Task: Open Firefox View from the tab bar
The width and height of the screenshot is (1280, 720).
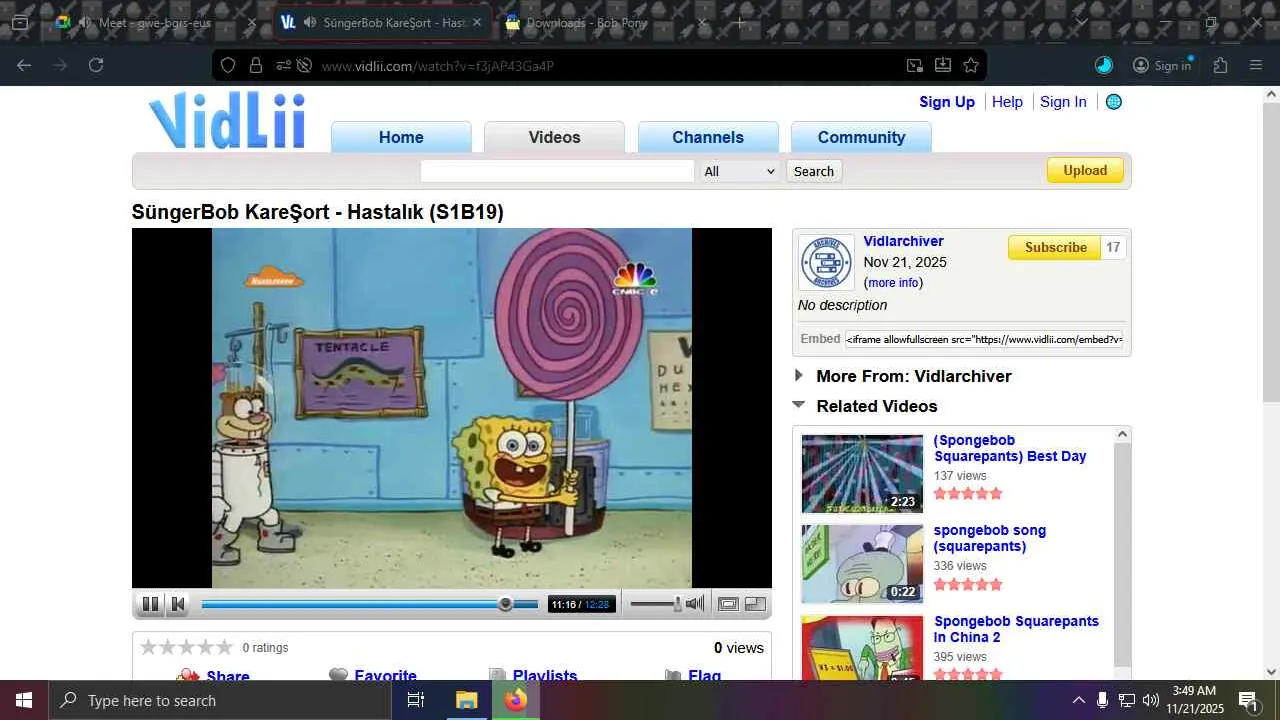Action: [x=20, y=22]
